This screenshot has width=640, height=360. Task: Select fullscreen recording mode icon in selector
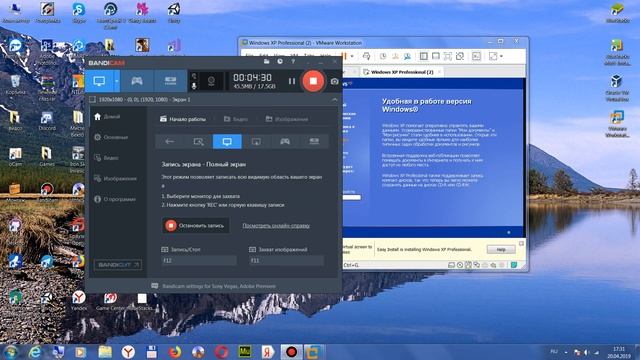[227, 141]
